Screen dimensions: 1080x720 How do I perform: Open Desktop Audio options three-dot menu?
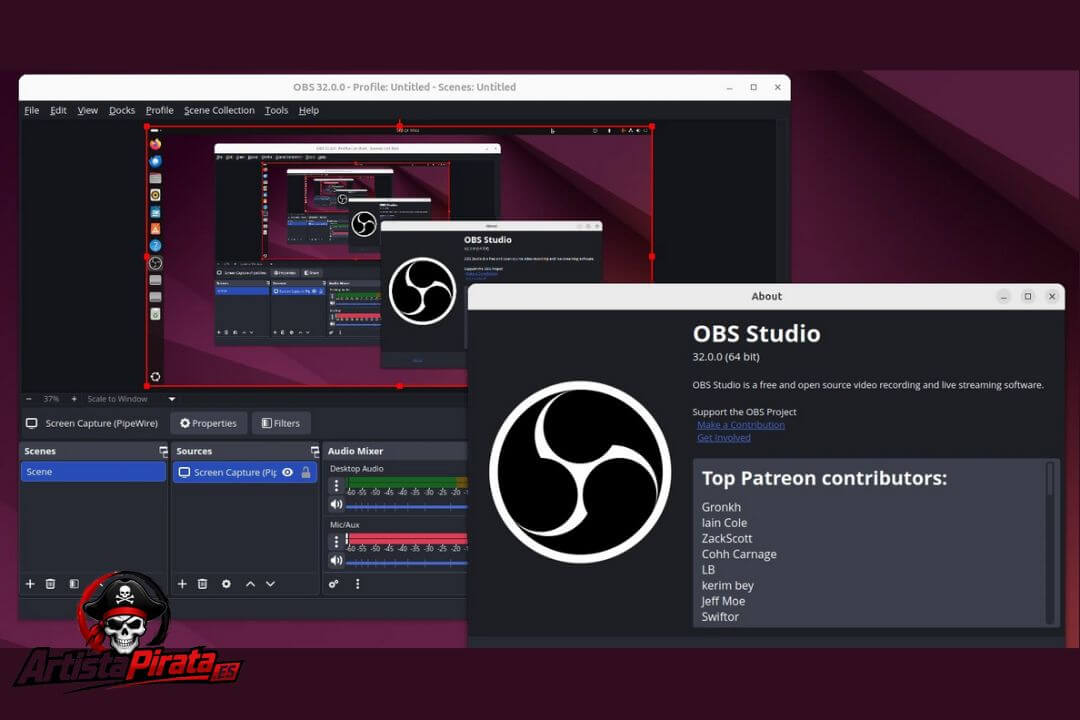(x=336, y=486)
